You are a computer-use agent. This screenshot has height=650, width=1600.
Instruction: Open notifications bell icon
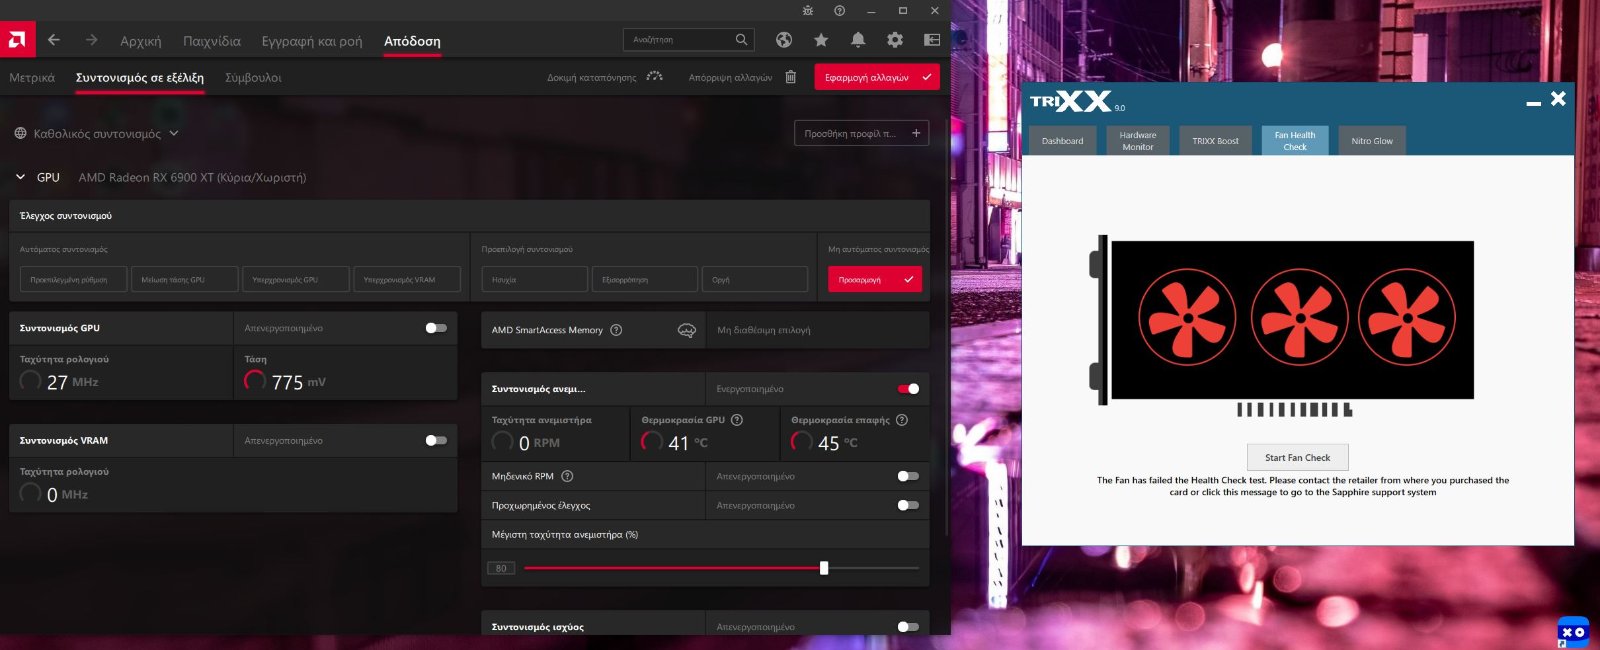pyautogui.click(x=858, y=40)
